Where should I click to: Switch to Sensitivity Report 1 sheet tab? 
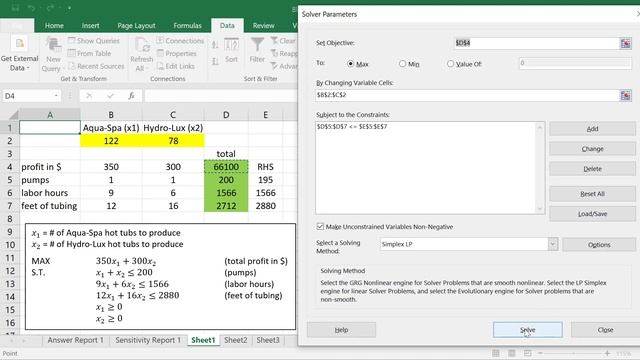(x=148, y=340)
